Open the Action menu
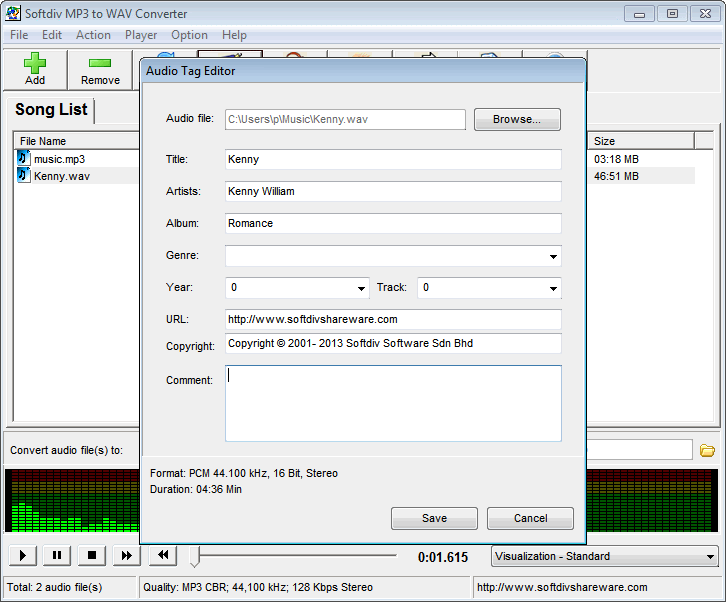 94,35
